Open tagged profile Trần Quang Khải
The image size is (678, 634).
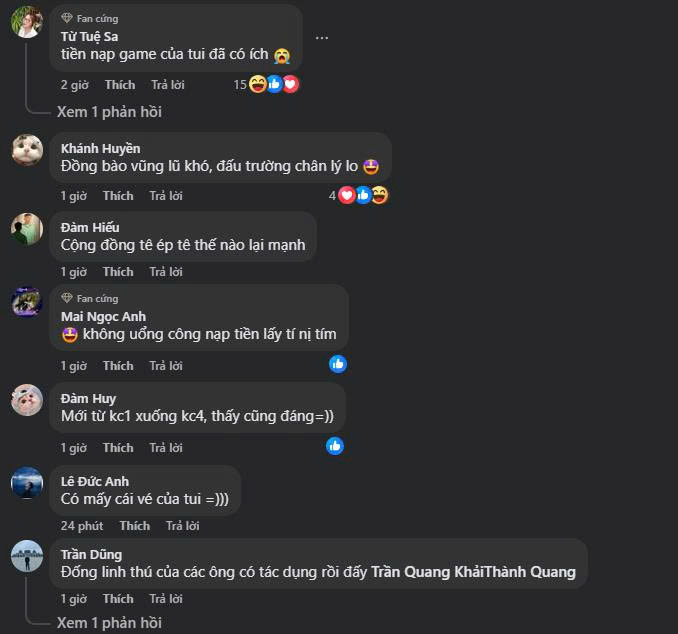(427, 572)
